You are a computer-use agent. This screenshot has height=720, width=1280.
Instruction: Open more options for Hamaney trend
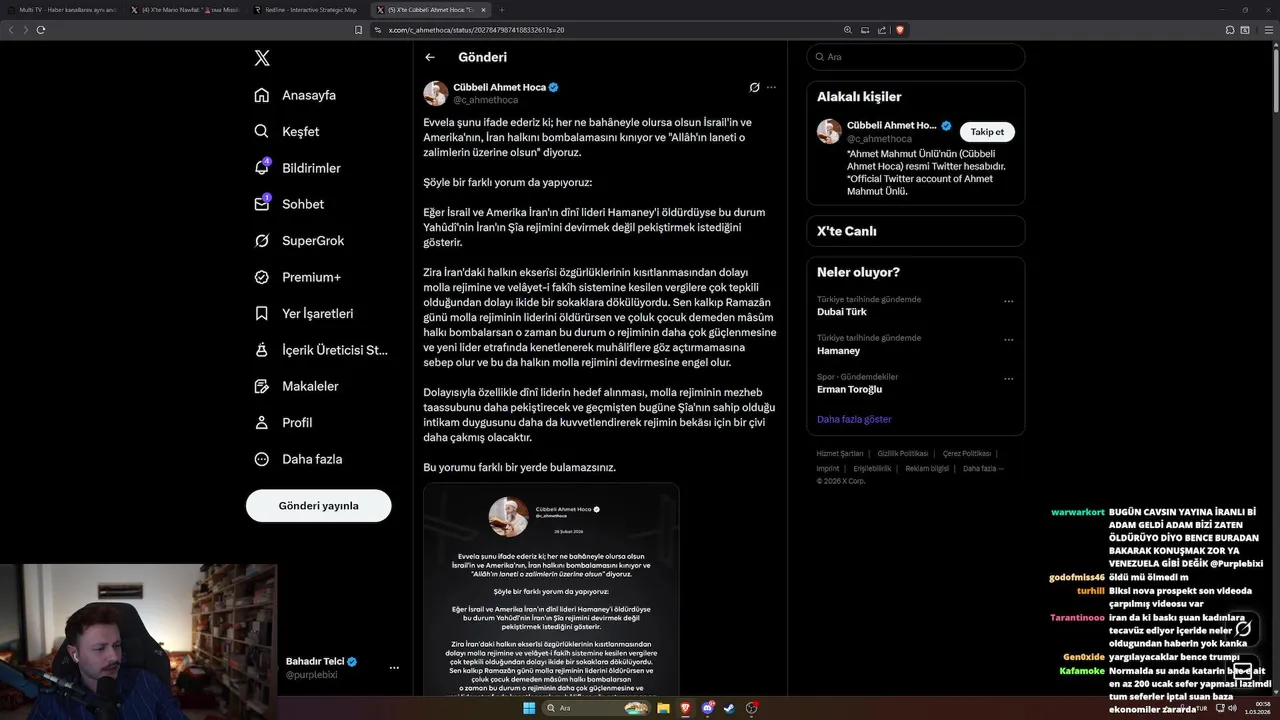point(1008,340)
